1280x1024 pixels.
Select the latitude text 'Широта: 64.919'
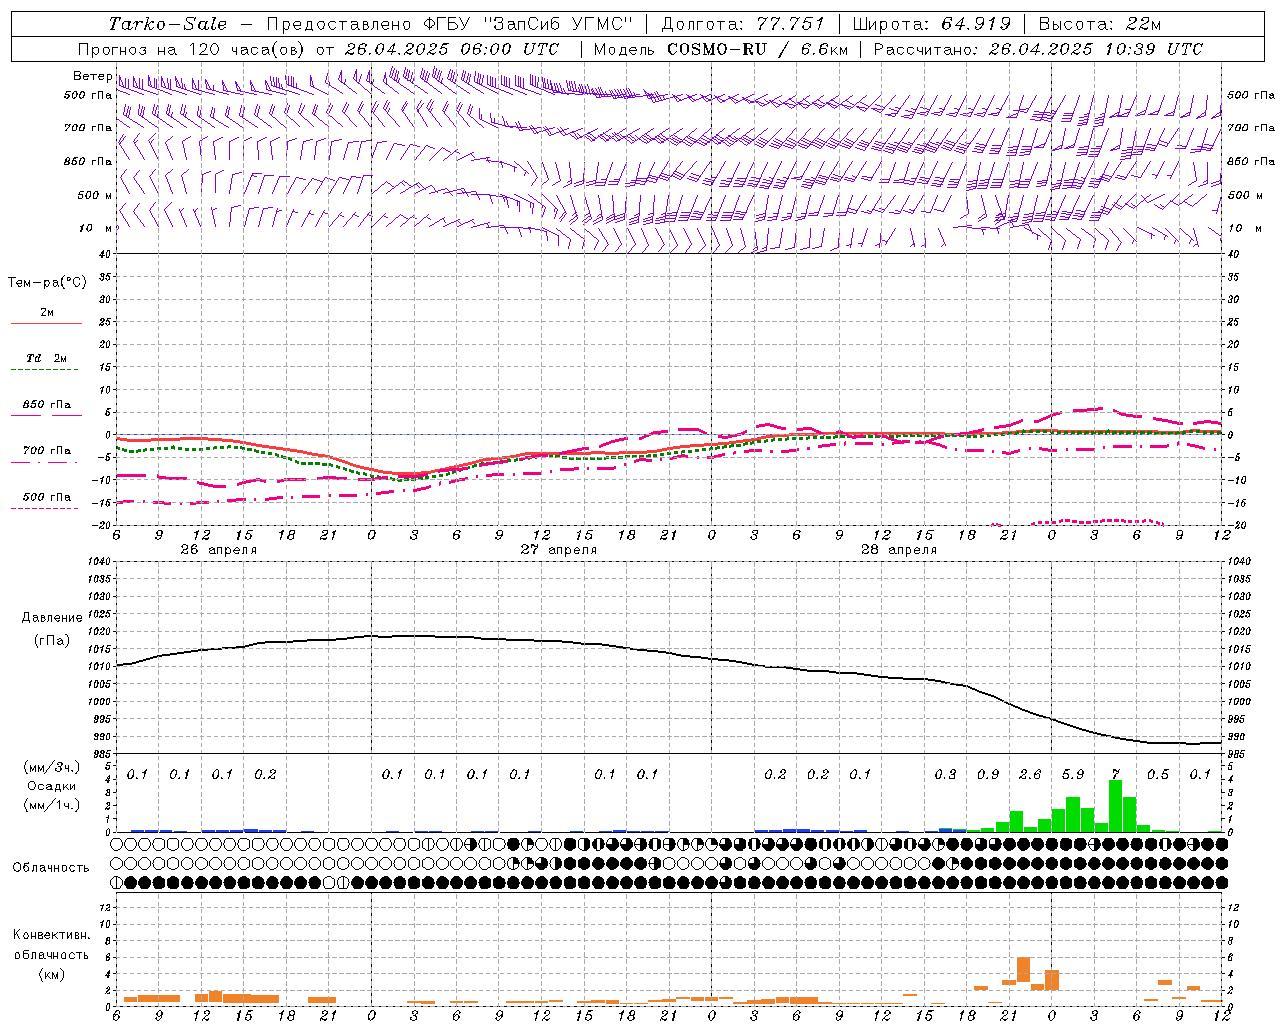point(932,24)
